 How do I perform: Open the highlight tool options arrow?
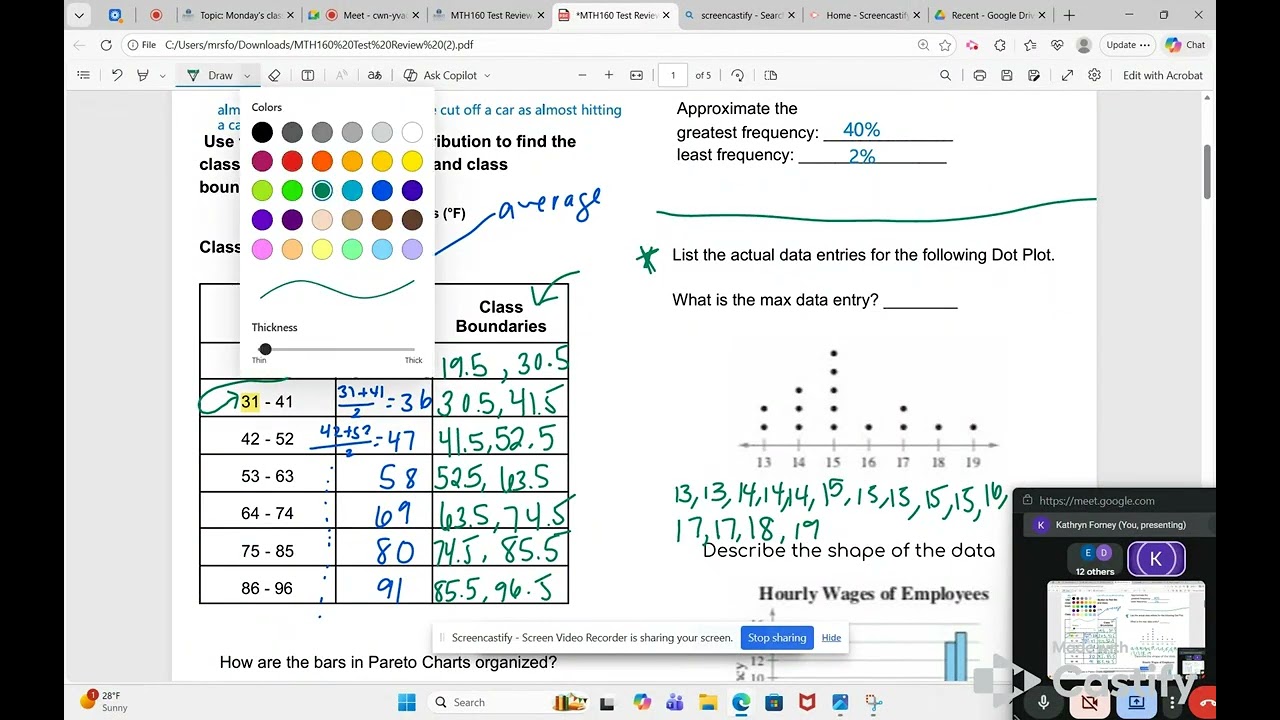point(163,76)
